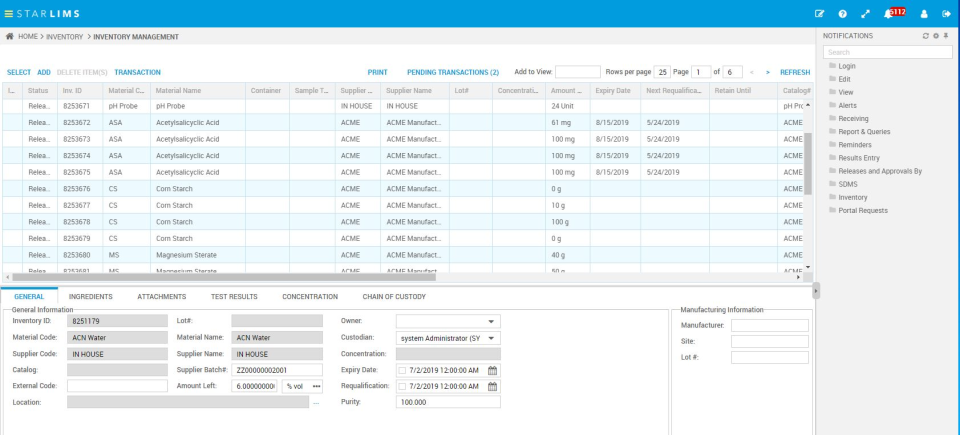The image size is (960, 435).
Task: Expand the Owner dropdown
Action: tap(491, 322)
